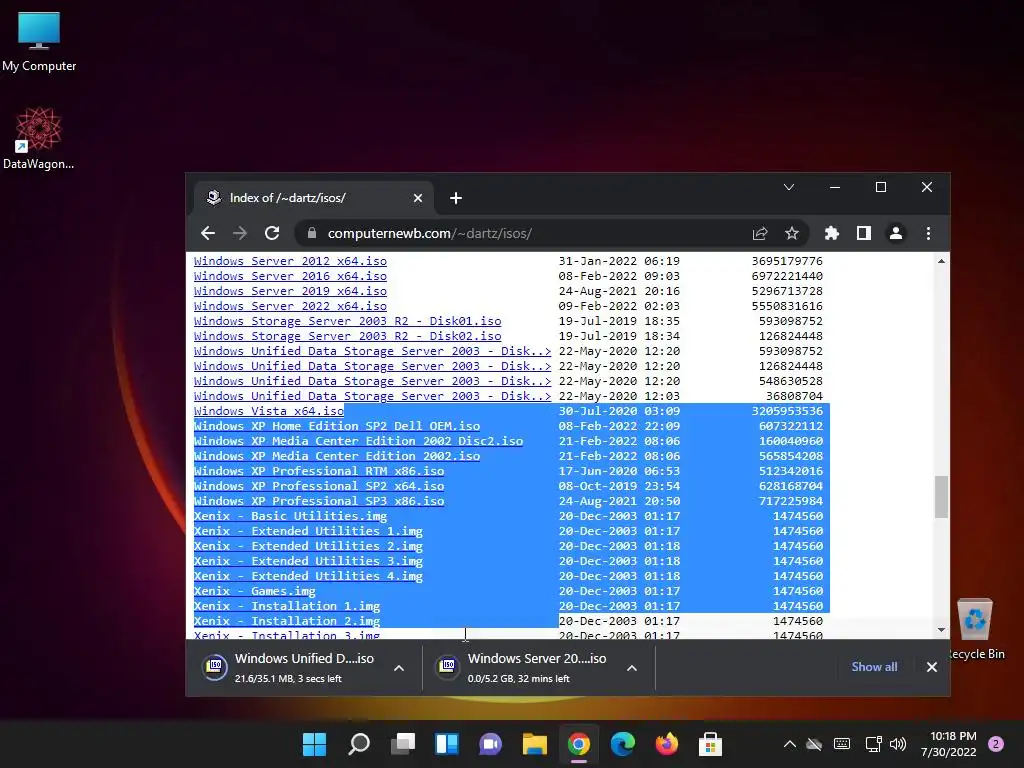Open Windows Server 2019 x64.iso link
The width and height of the screenshot is (1024, 768).
pos(290,291)
